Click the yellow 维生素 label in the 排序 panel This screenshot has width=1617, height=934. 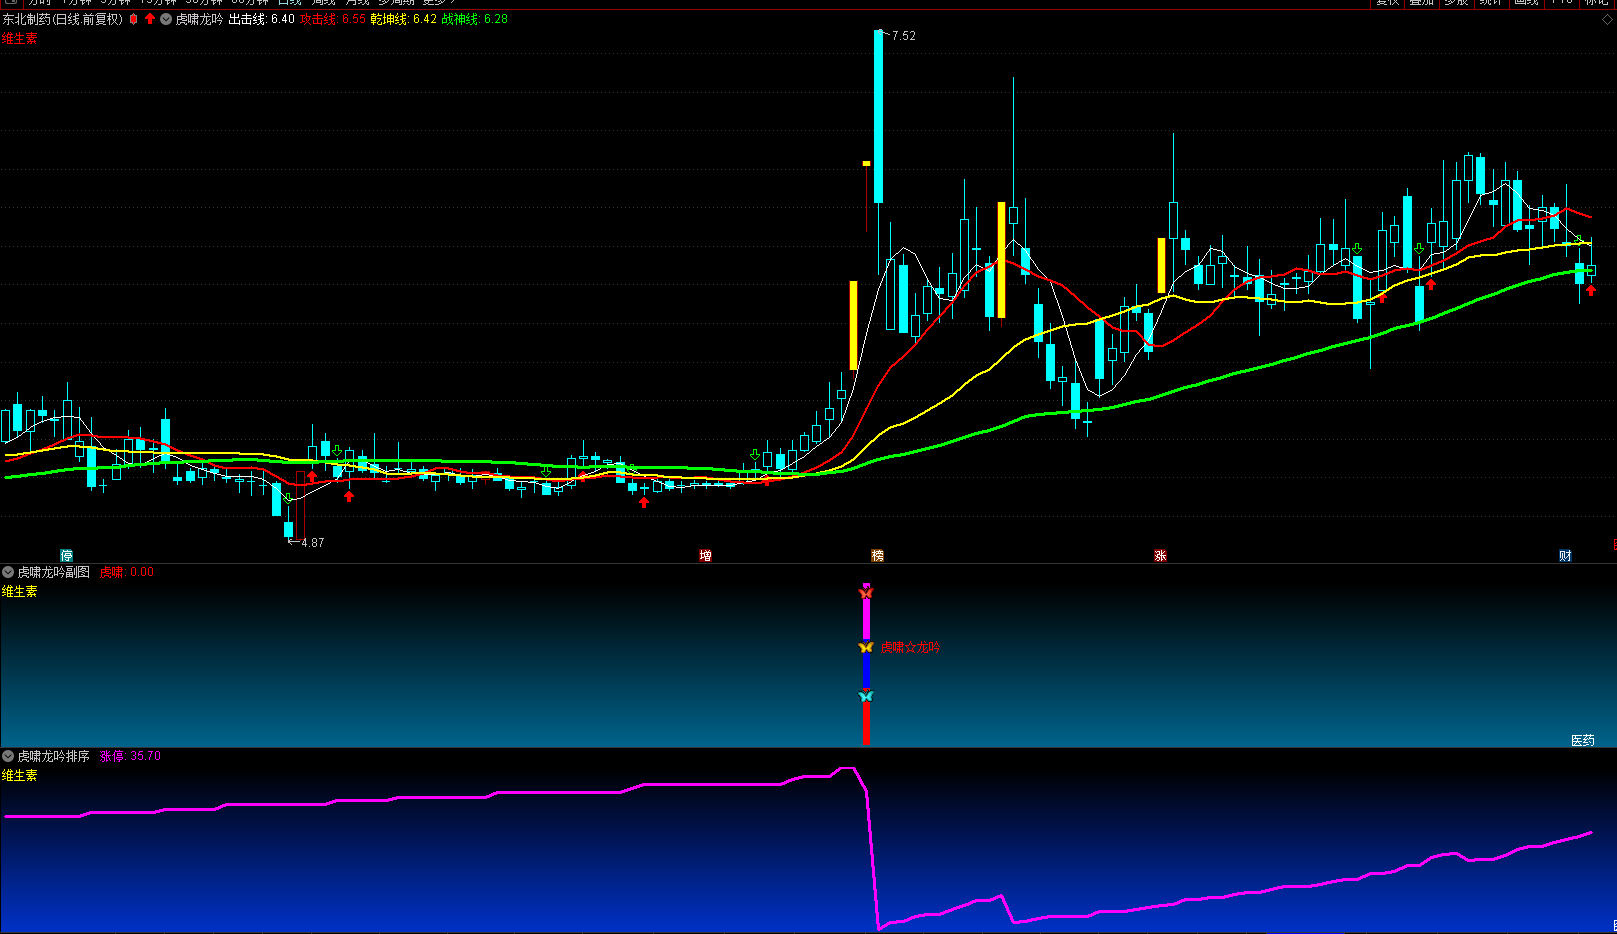(19, 776)
